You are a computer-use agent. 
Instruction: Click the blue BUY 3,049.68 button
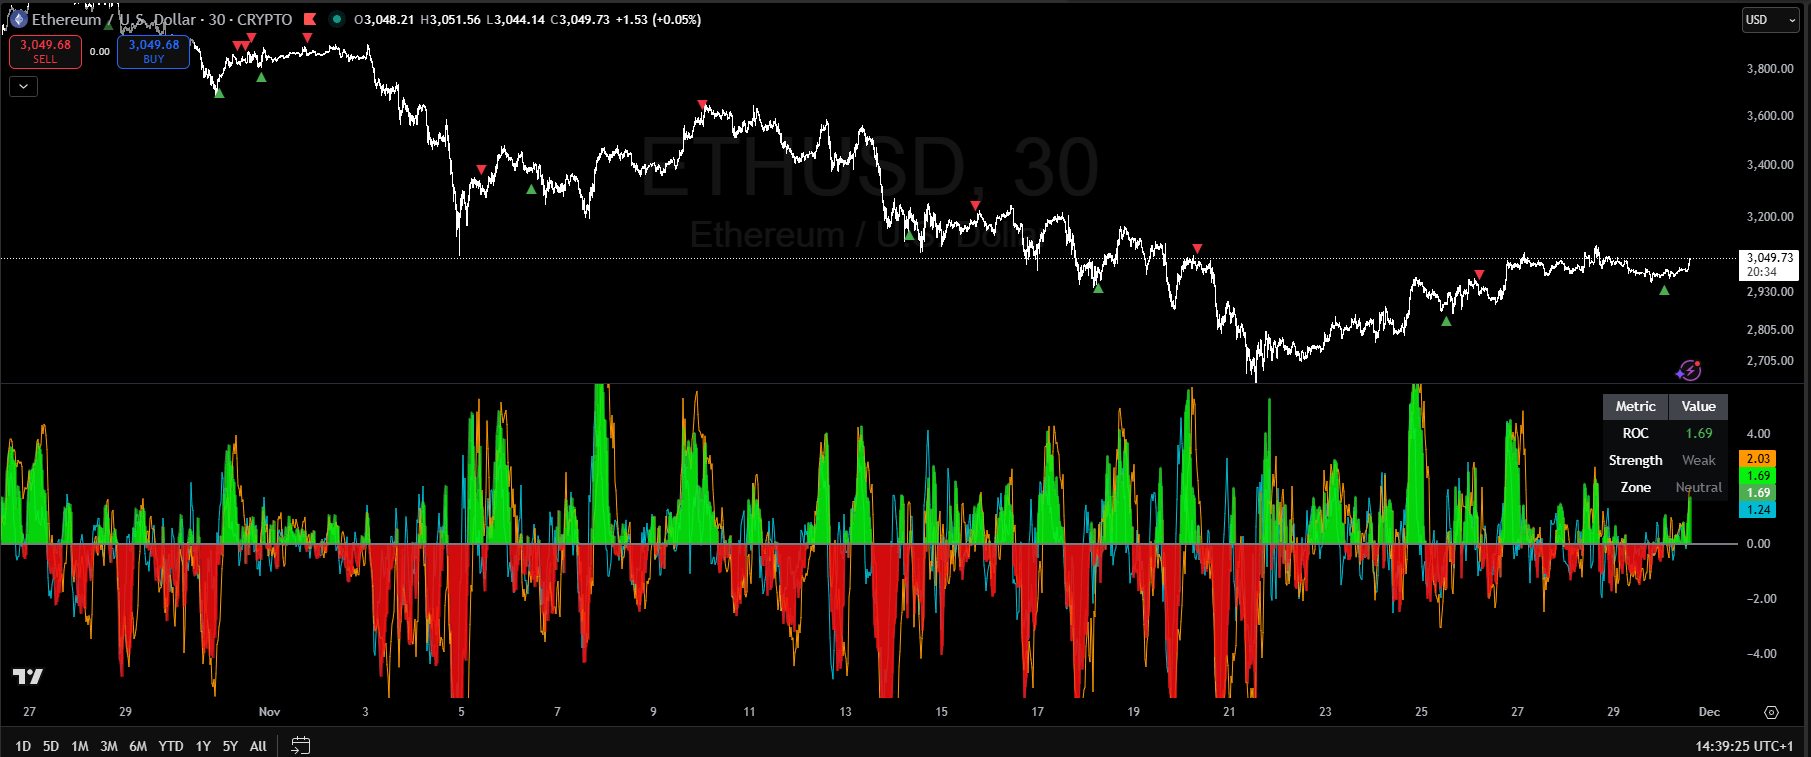[153, 52]
